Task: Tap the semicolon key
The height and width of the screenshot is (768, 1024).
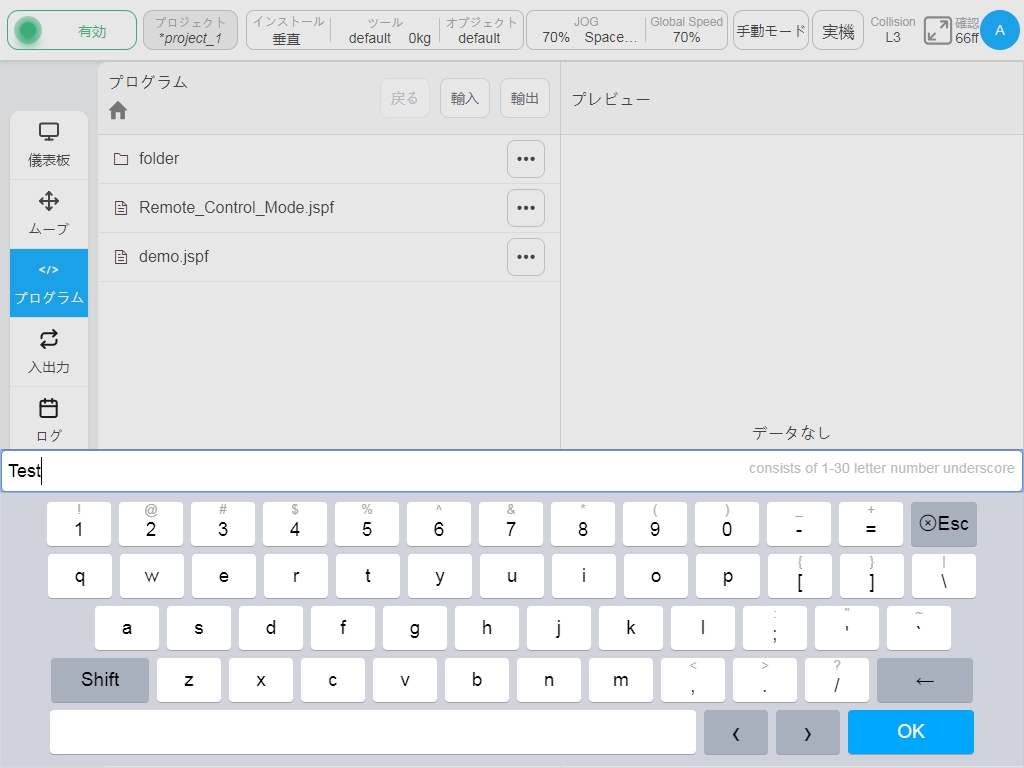Action: (x=775, y=628)
